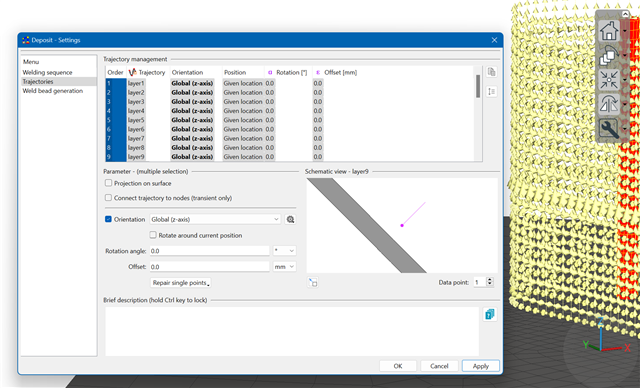Expand the mirror icon dropdown arrow
Viewport: 640px width, 388px height.
click(x=624, y=105)
